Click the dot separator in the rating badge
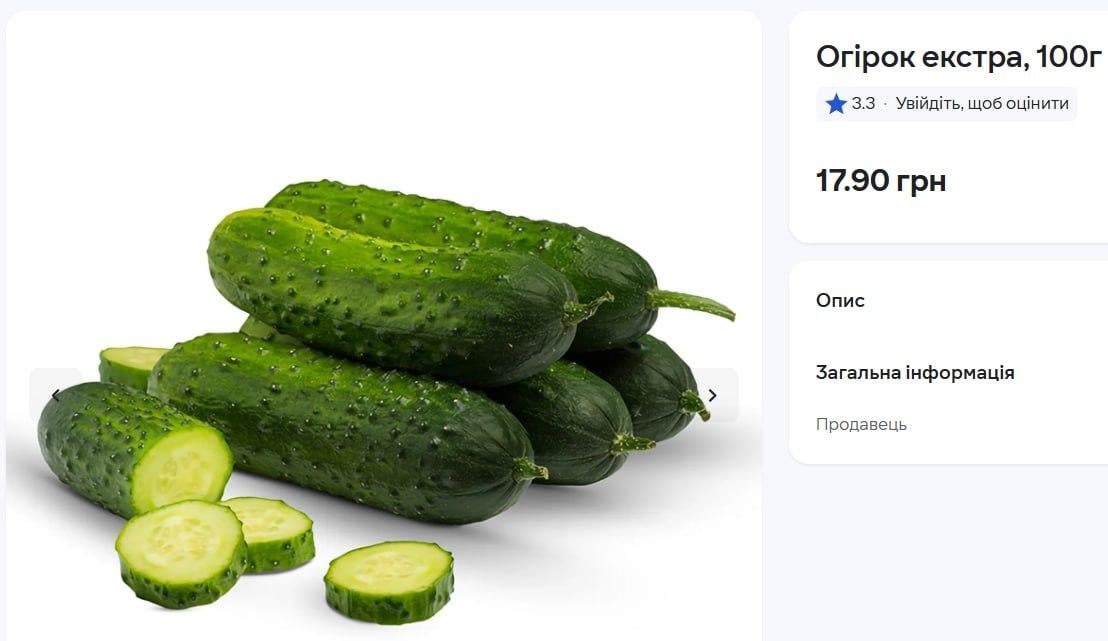1108x641 pixels. click(x=885, y=104)
